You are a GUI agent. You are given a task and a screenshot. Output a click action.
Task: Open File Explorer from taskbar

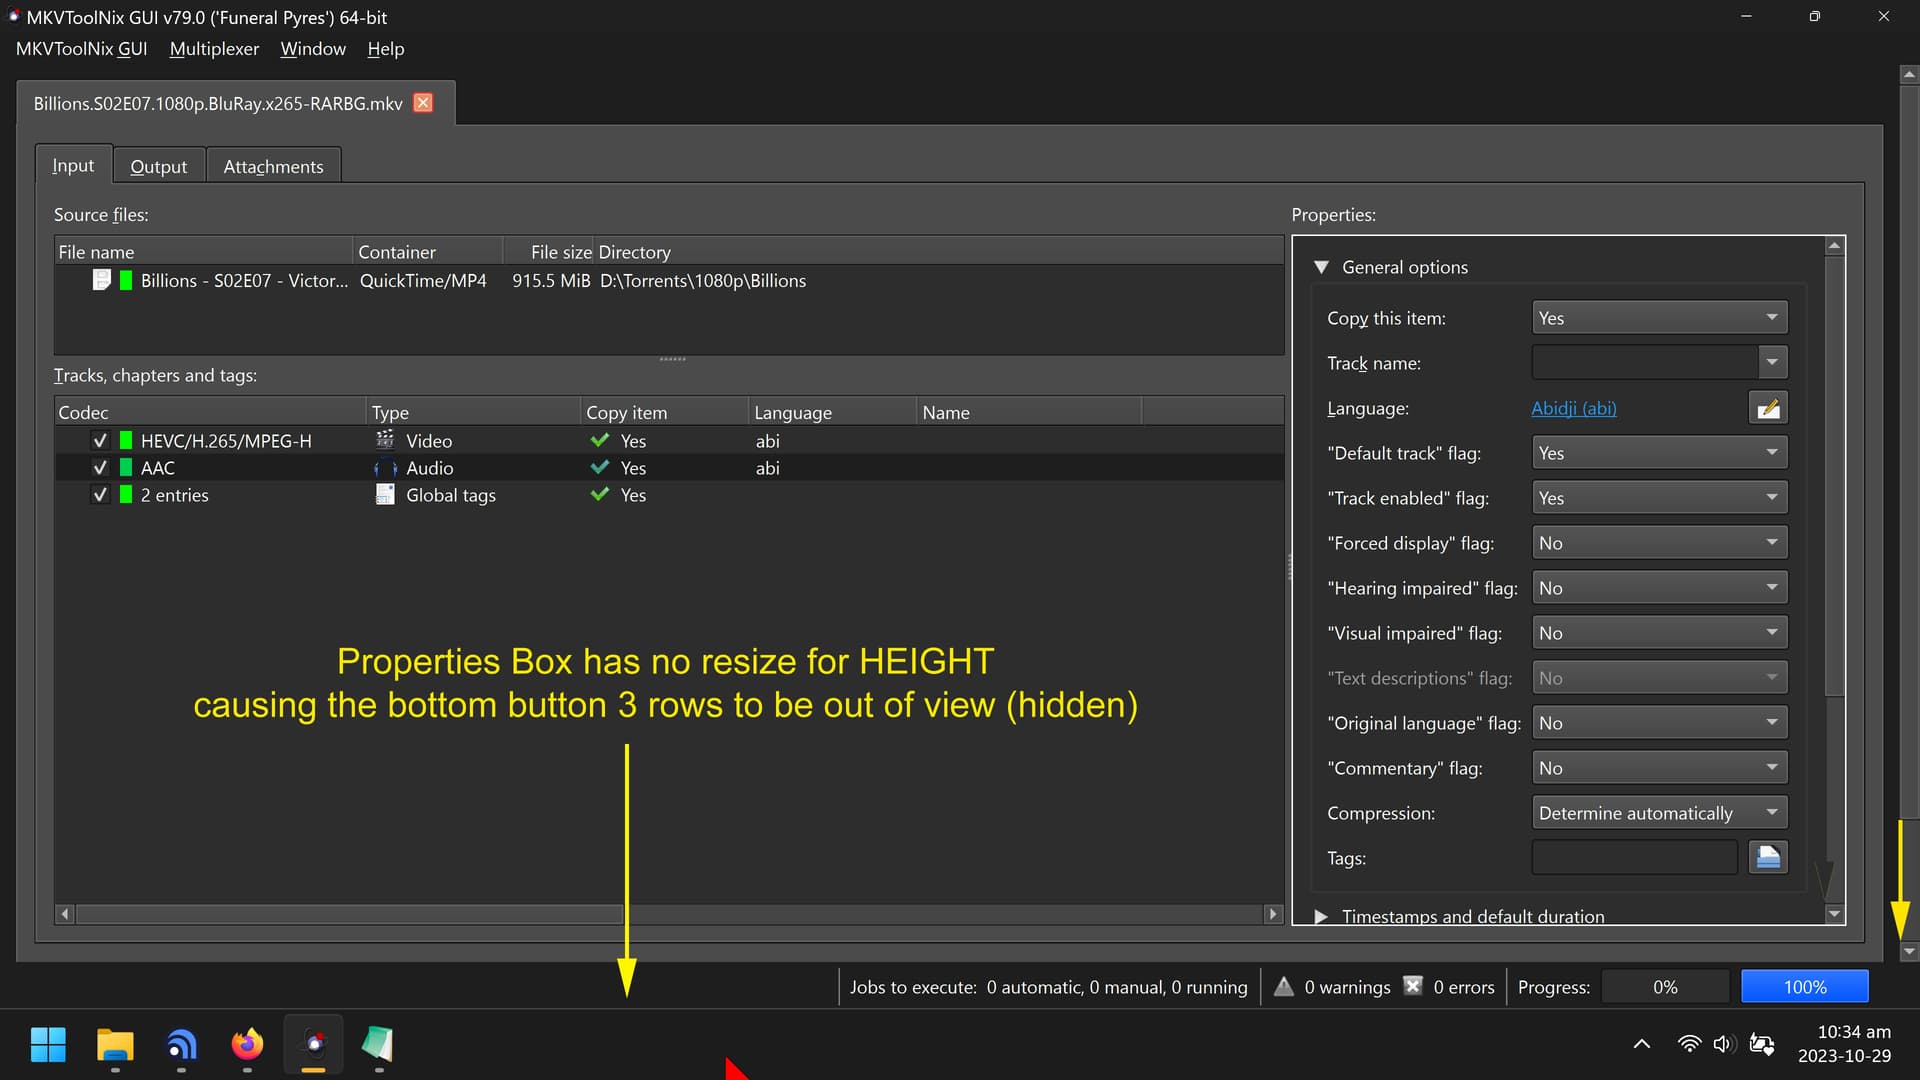(x=115, y=1044)
